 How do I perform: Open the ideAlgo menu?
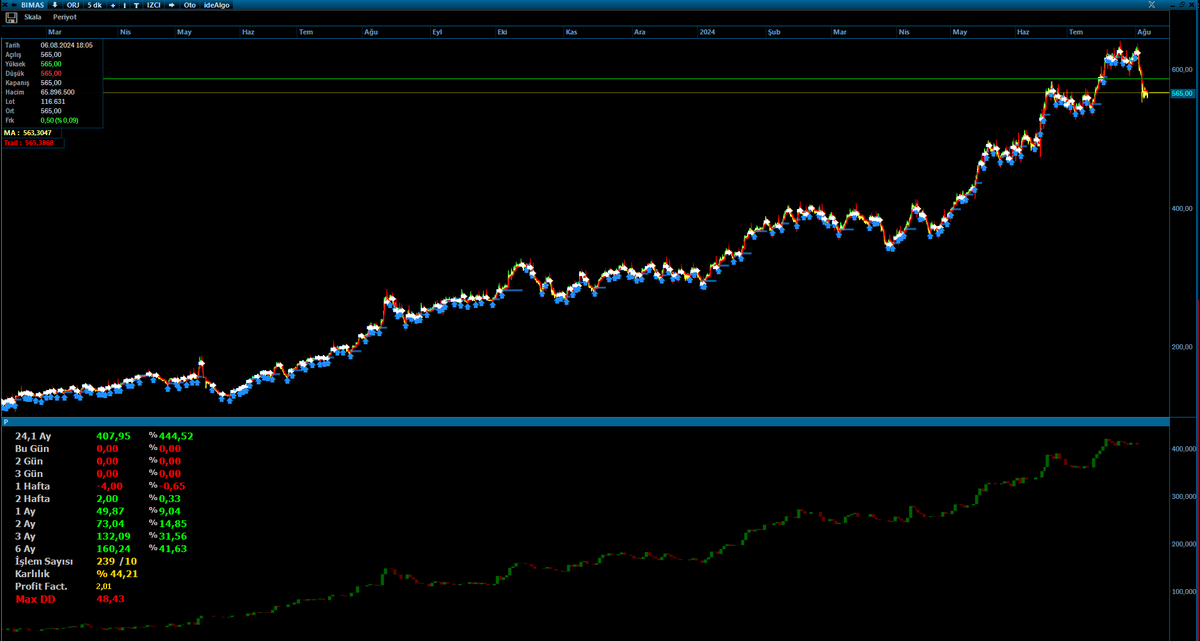point(216,5)
